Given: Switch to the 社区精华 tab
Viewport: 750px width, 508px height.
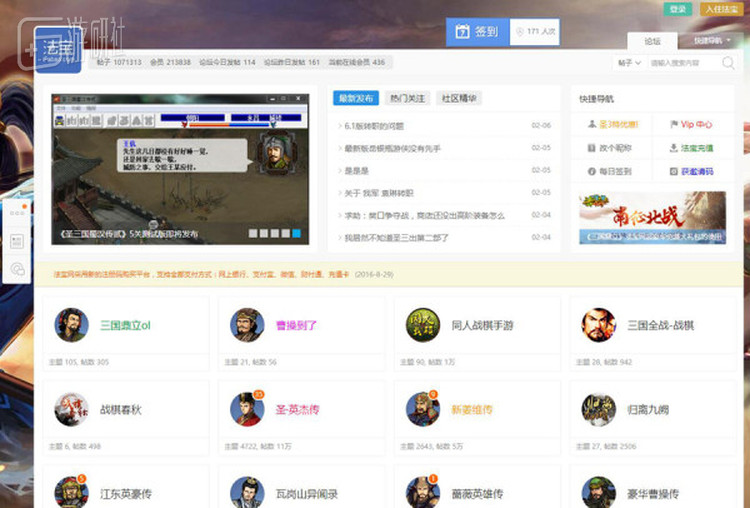Looking at the screenshot, I should (x=459, y=99).
